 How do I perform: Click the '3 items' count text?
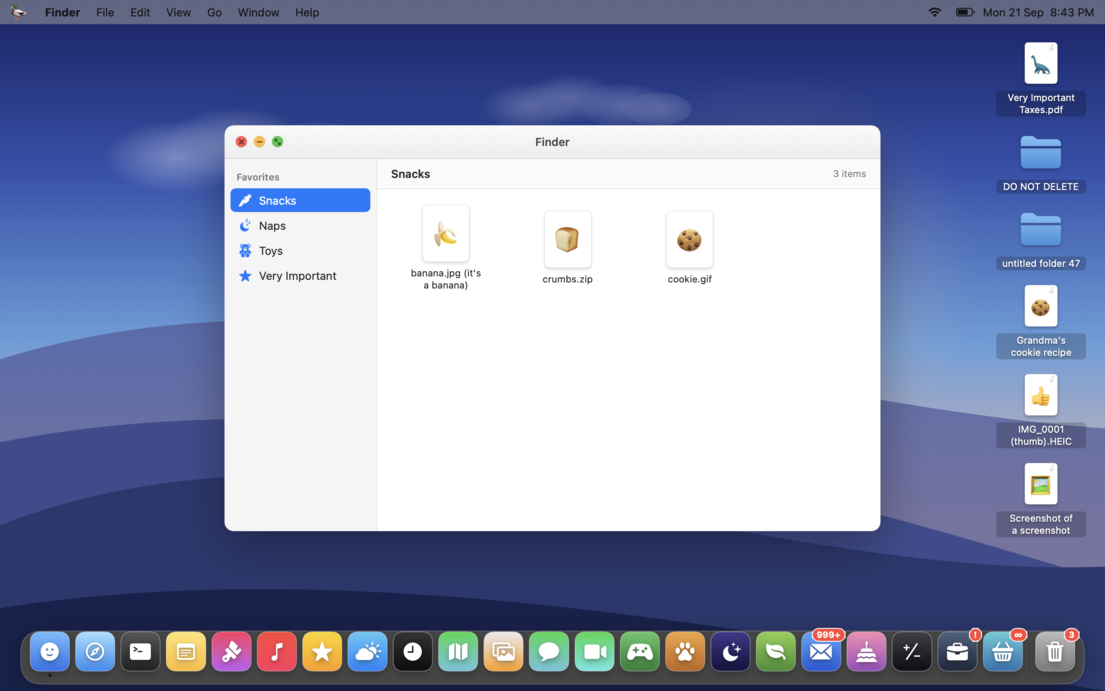tap(849, 173)
